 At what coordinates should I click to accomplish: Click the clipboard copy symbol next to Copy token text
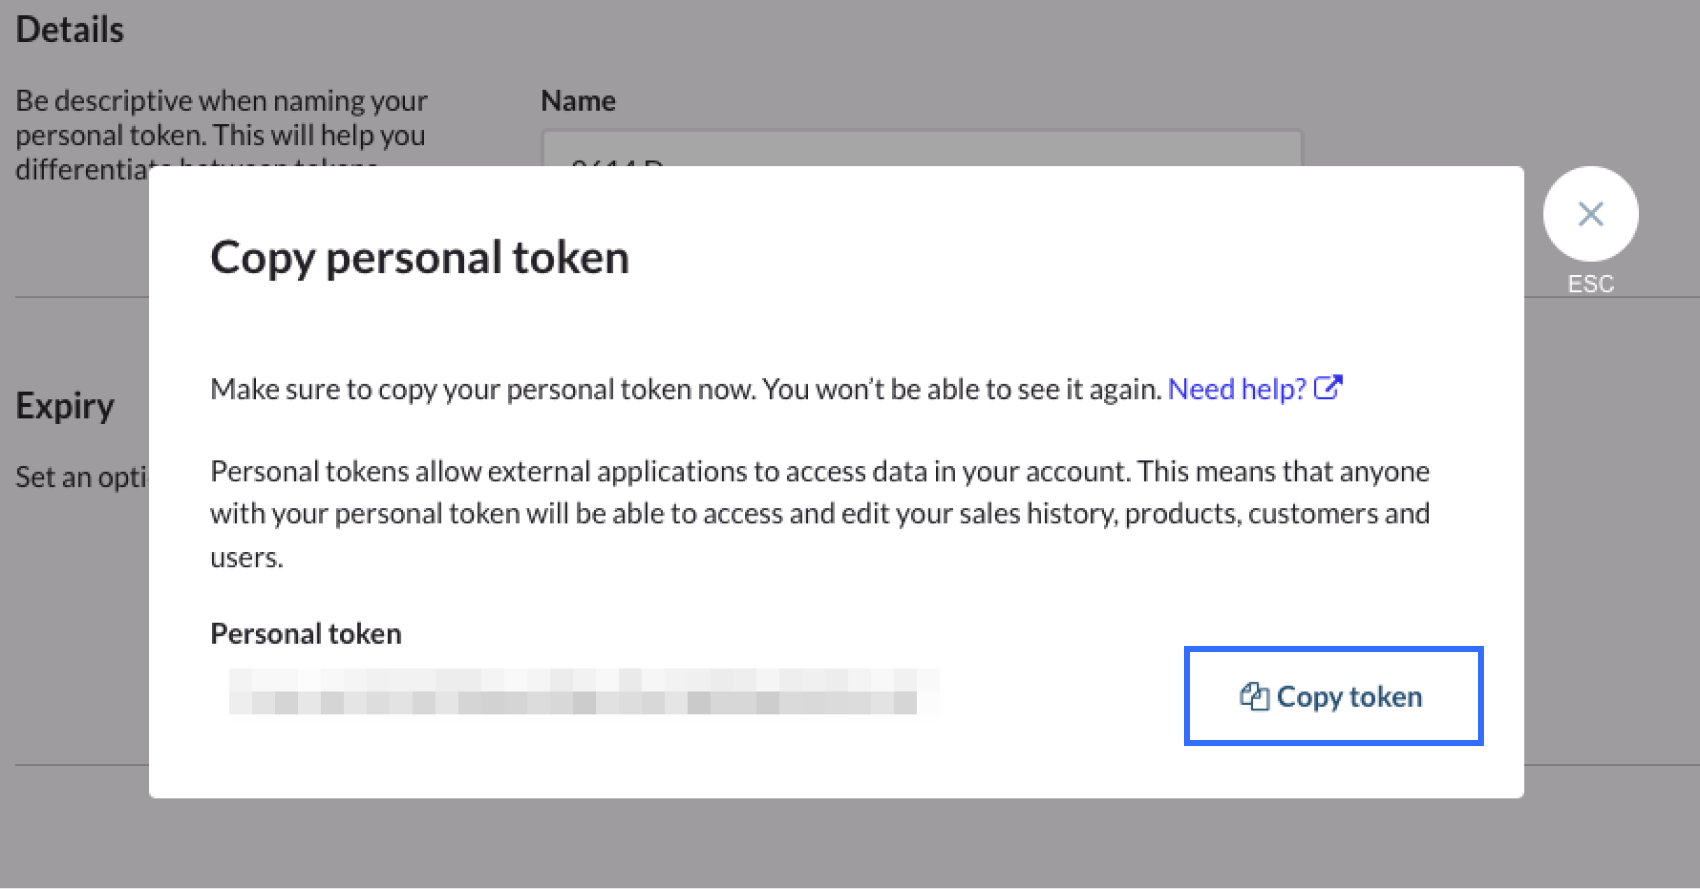click(x=1254, y=696)
